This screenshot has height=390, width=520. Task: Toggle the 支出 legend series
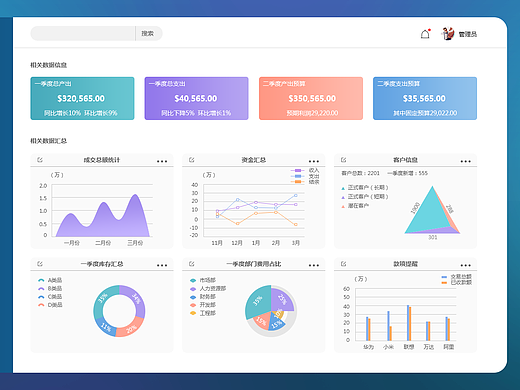click(x=305, y=176)
